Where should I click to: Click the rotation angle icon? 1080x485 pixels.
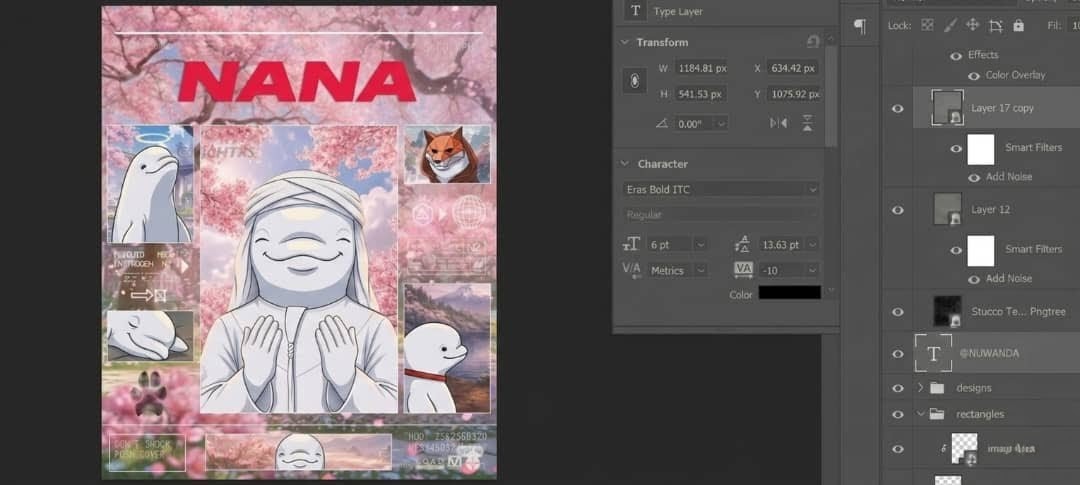[661, 123]
